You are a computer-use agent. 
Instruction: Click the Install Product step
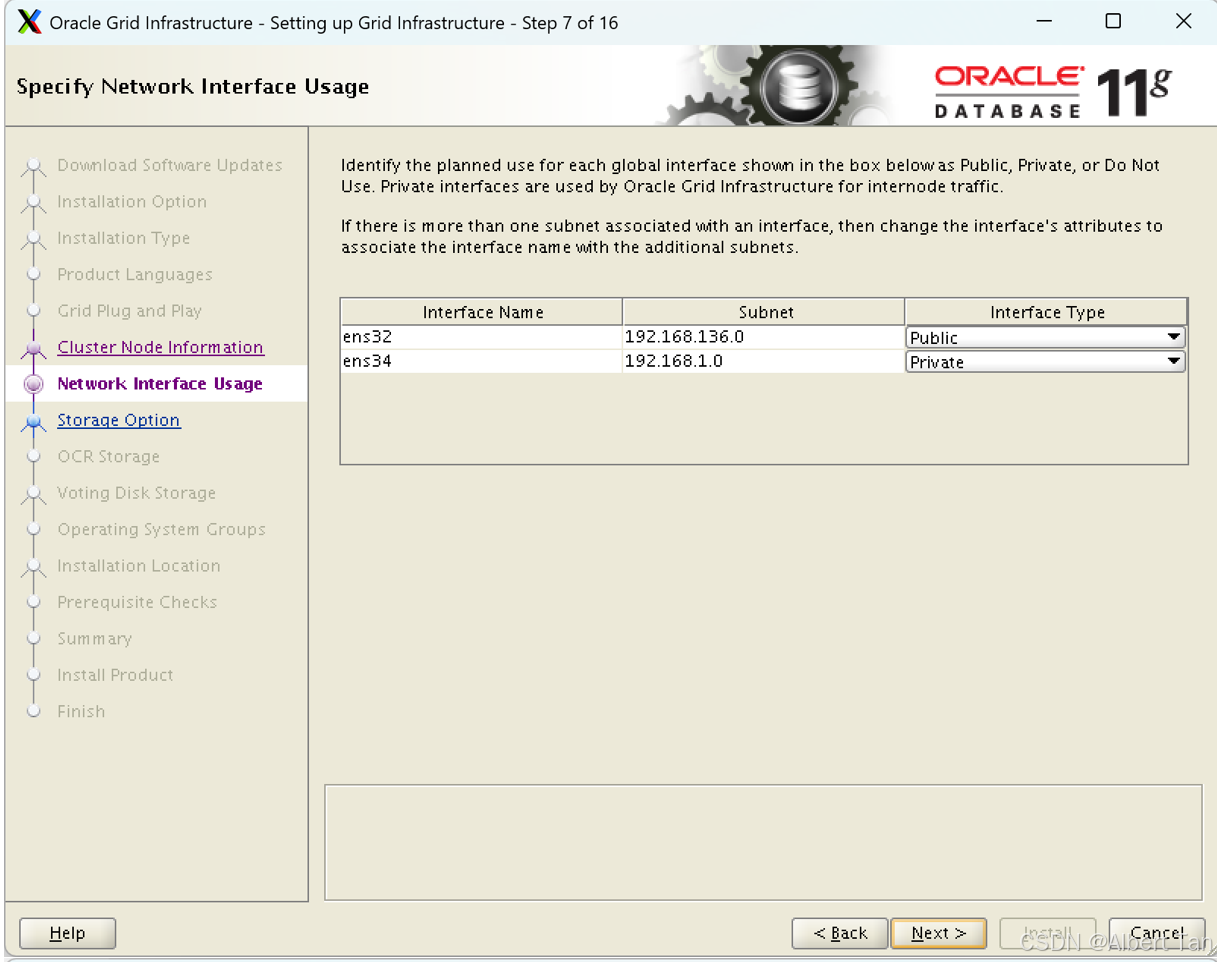tap(115, 675)
